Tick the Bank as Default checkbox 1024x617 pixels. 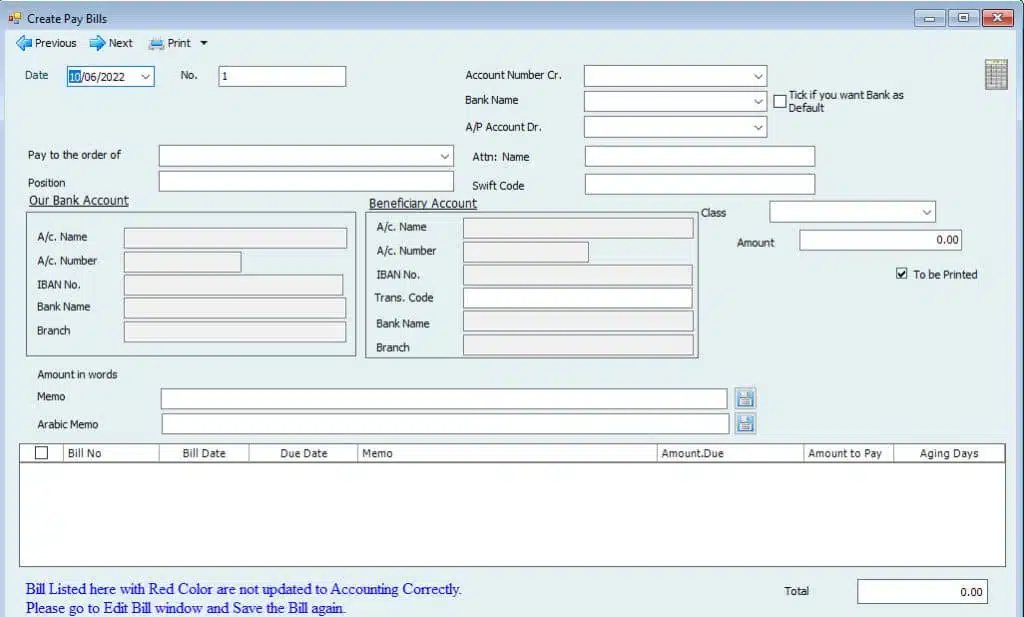click(780, 101)
